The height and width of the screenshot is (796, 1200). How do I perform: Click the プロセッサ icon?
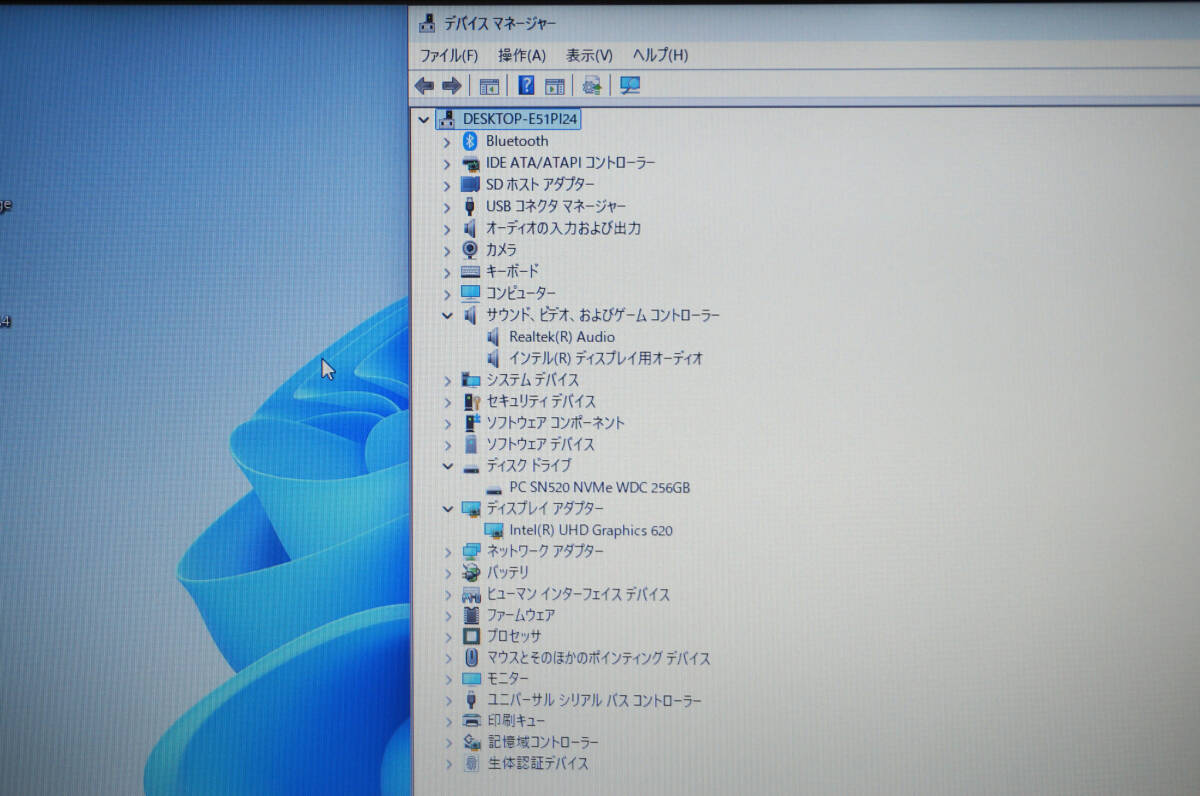tap(471, 636)
